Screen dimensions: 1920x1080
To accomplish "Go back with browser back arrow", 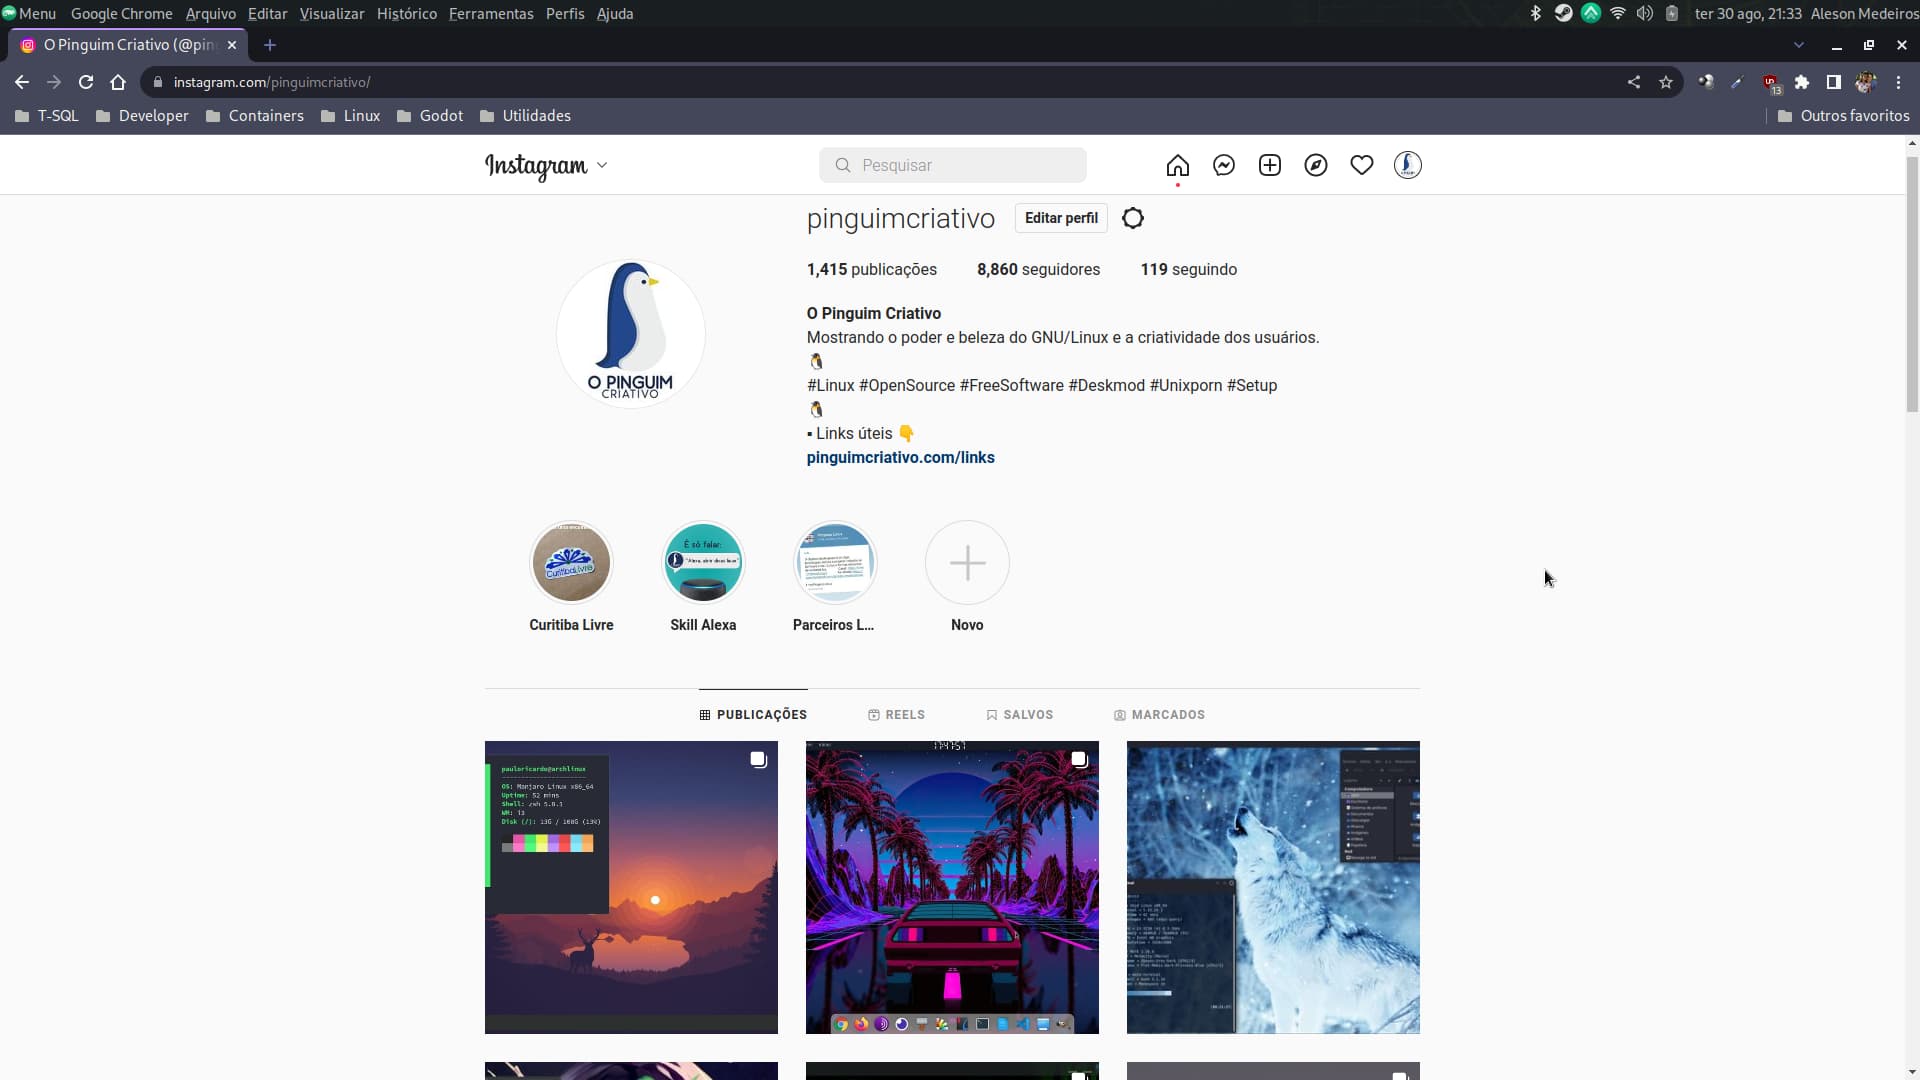I will (x=22, y=82).
